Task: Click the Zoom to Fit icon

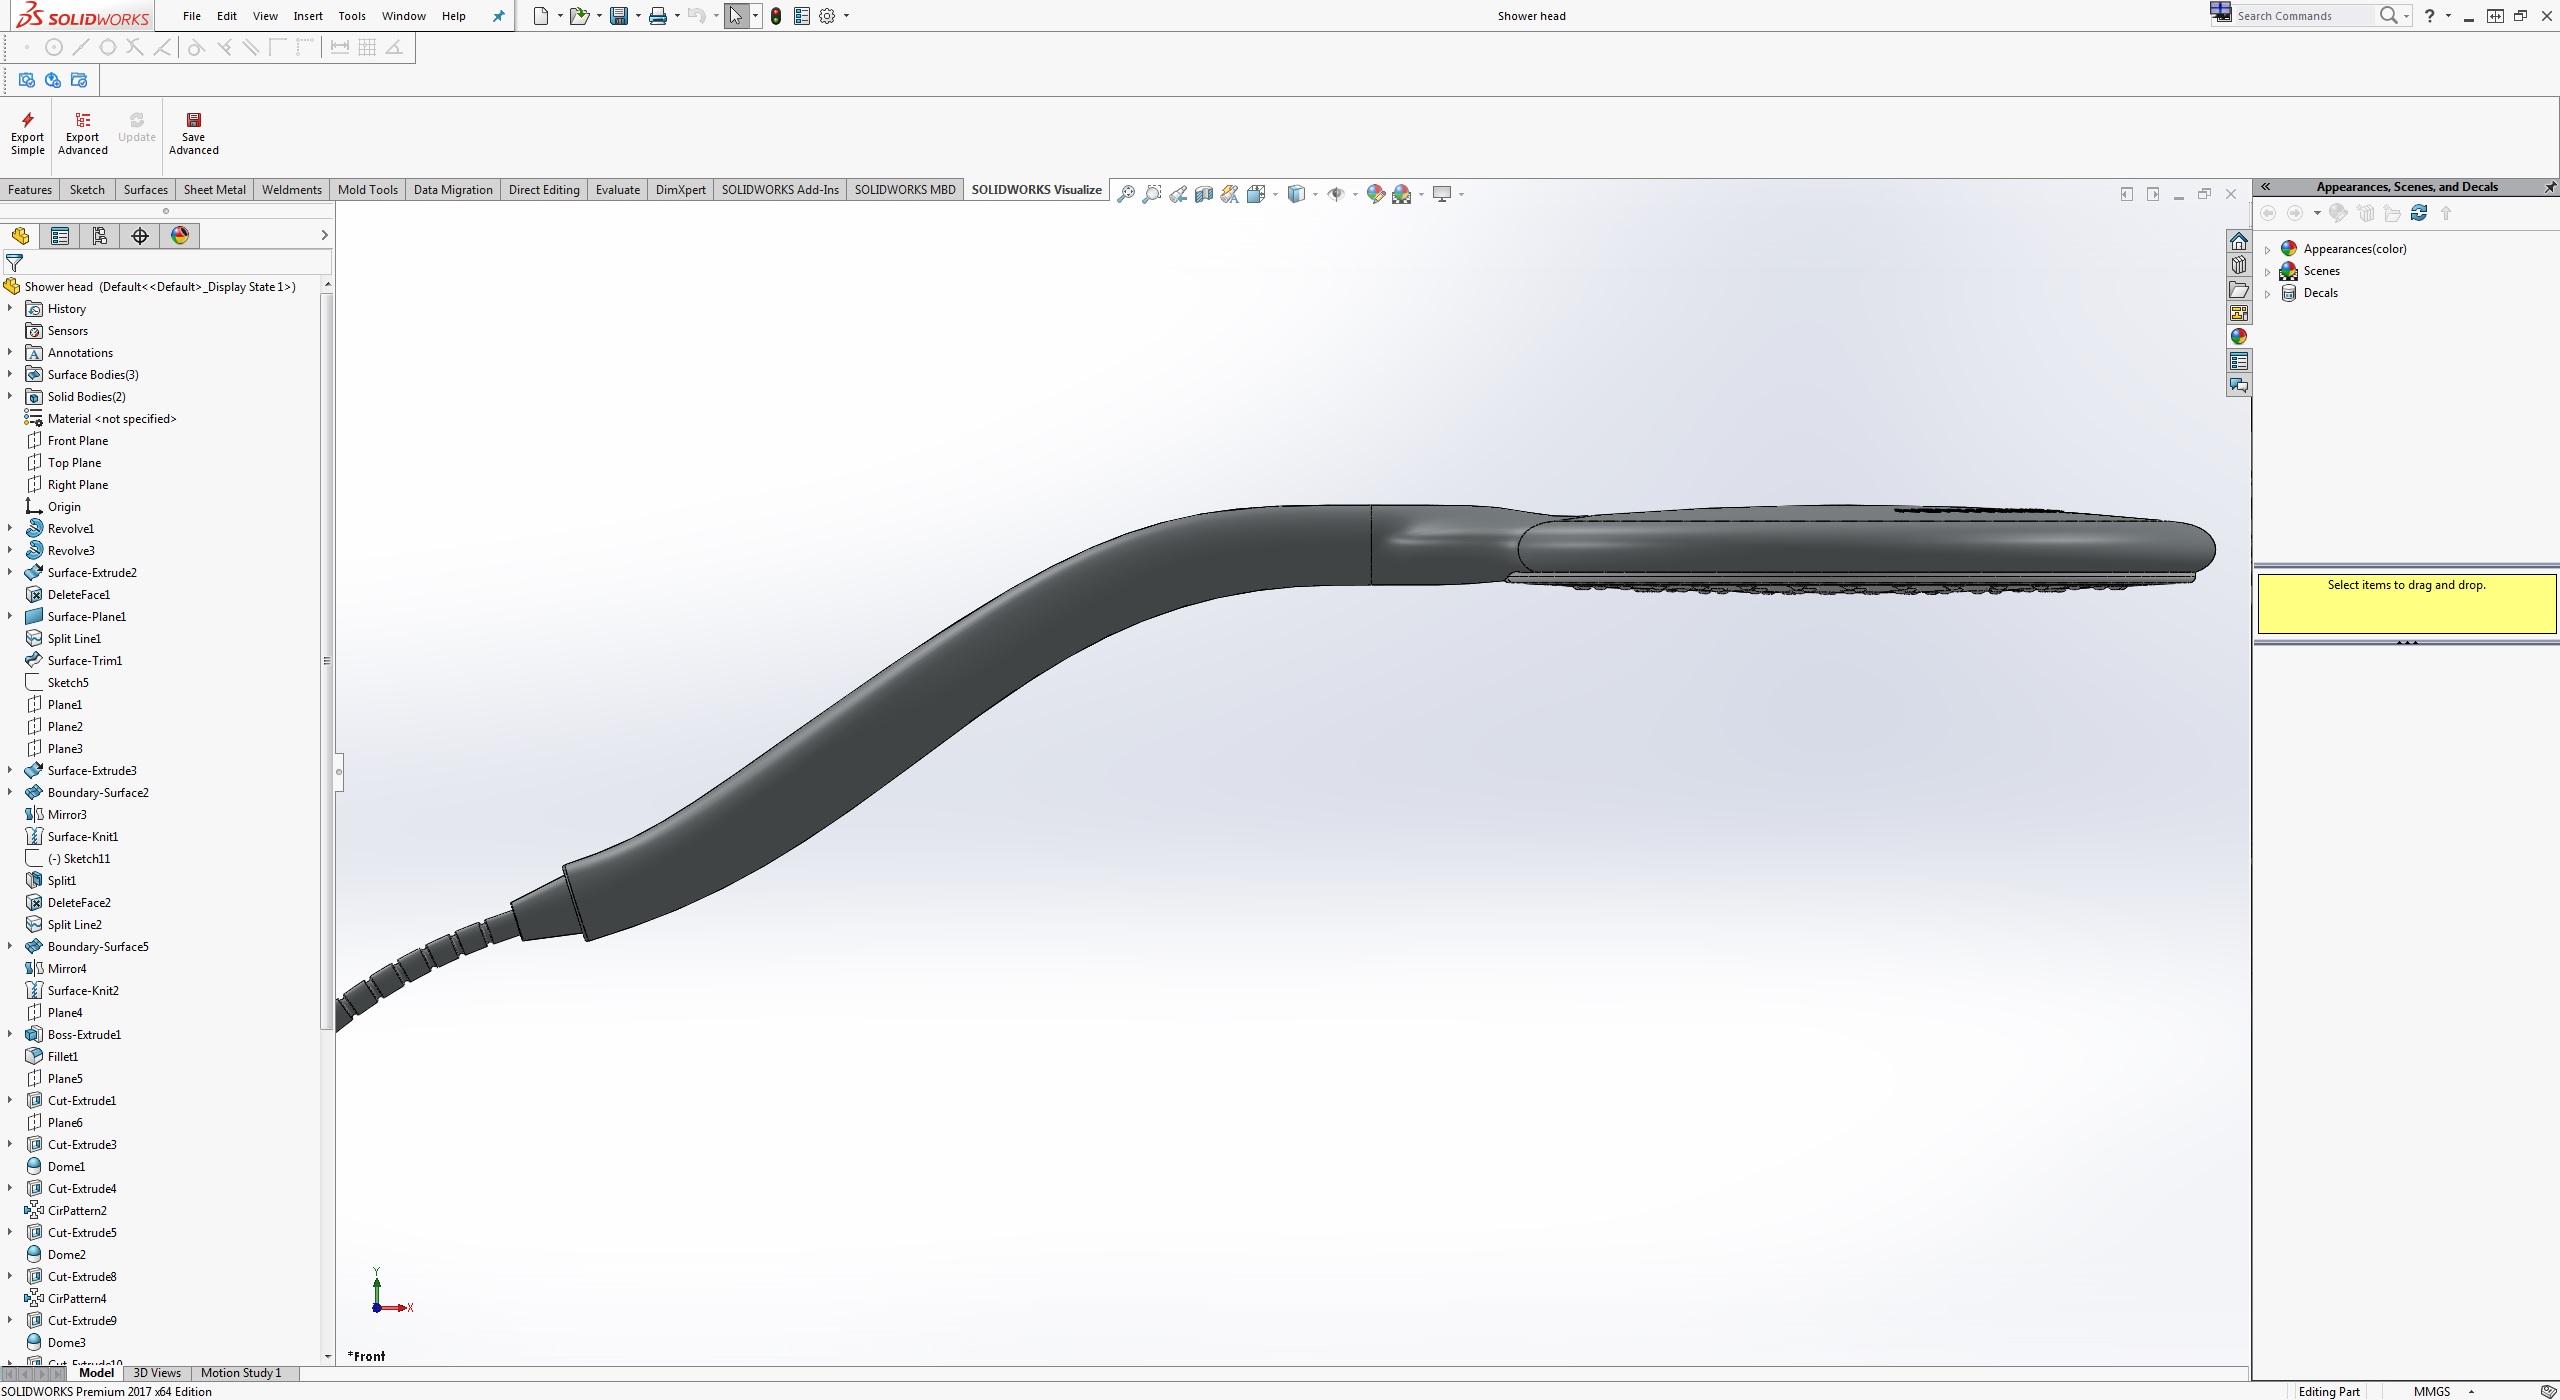Action: (1125, 194)
